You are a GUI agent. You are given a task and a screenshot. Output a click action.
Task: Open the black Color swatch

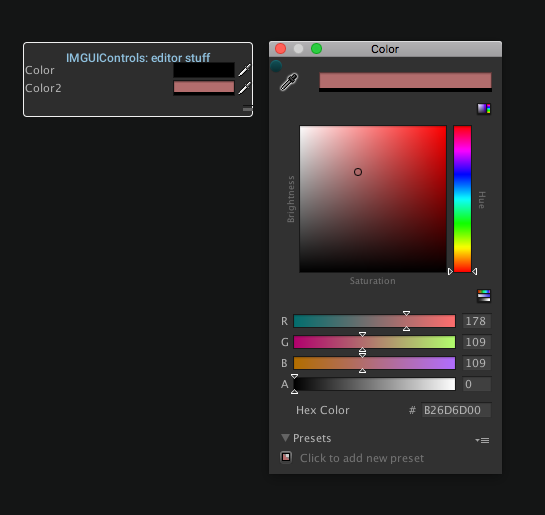coord(204,70)
